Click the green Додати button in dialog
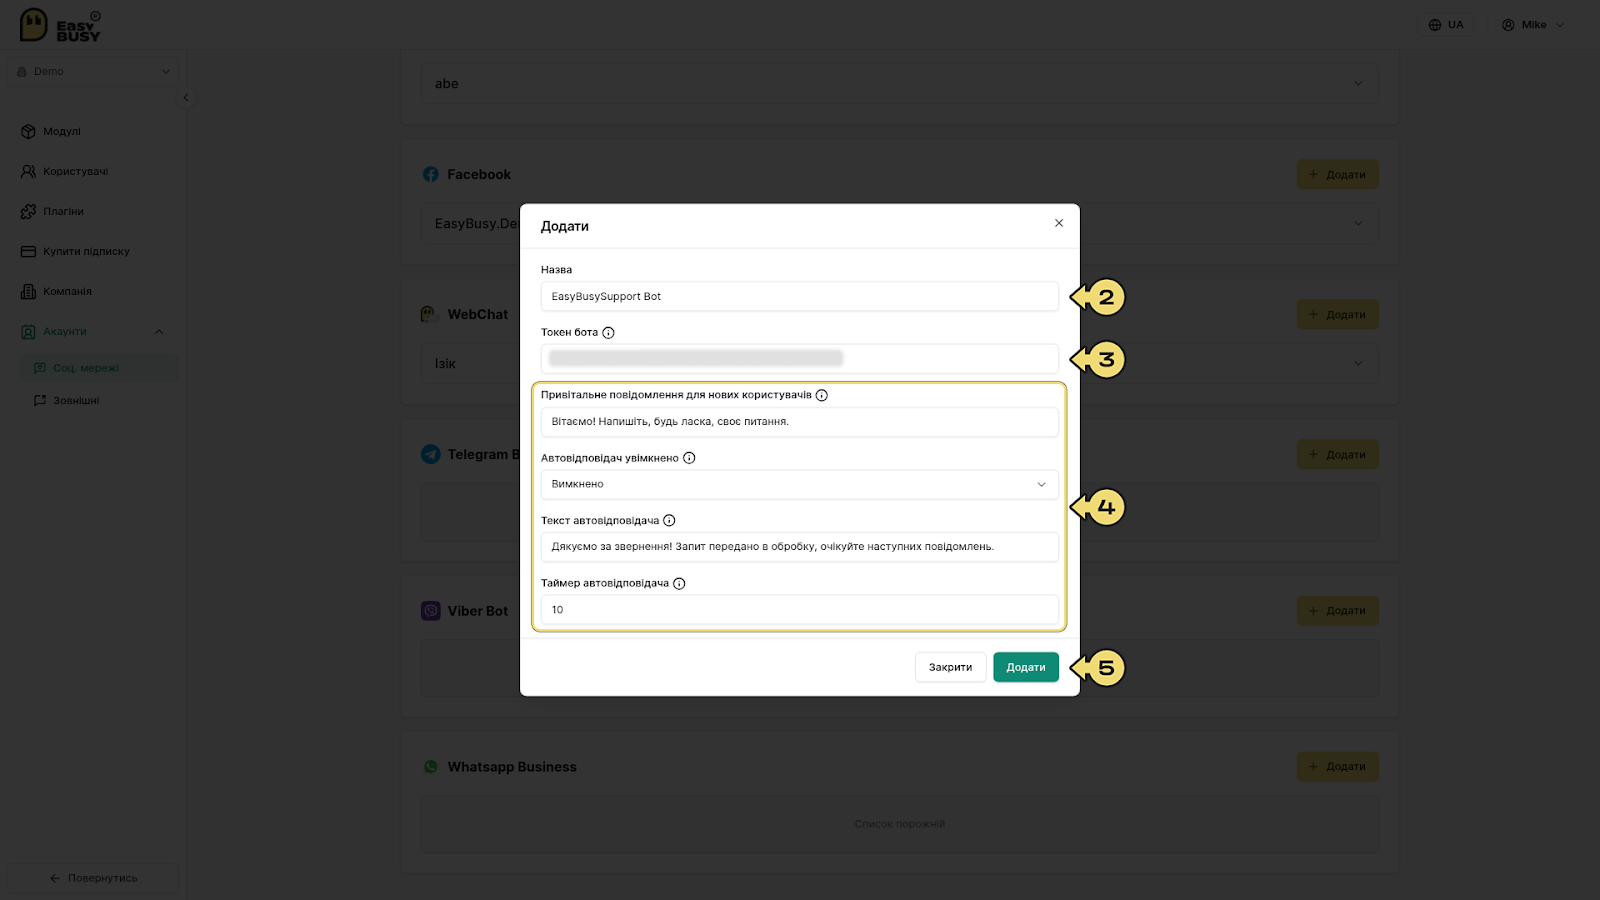The width and height of the screenshot is (1600, 900). (x=1026, y=667)
